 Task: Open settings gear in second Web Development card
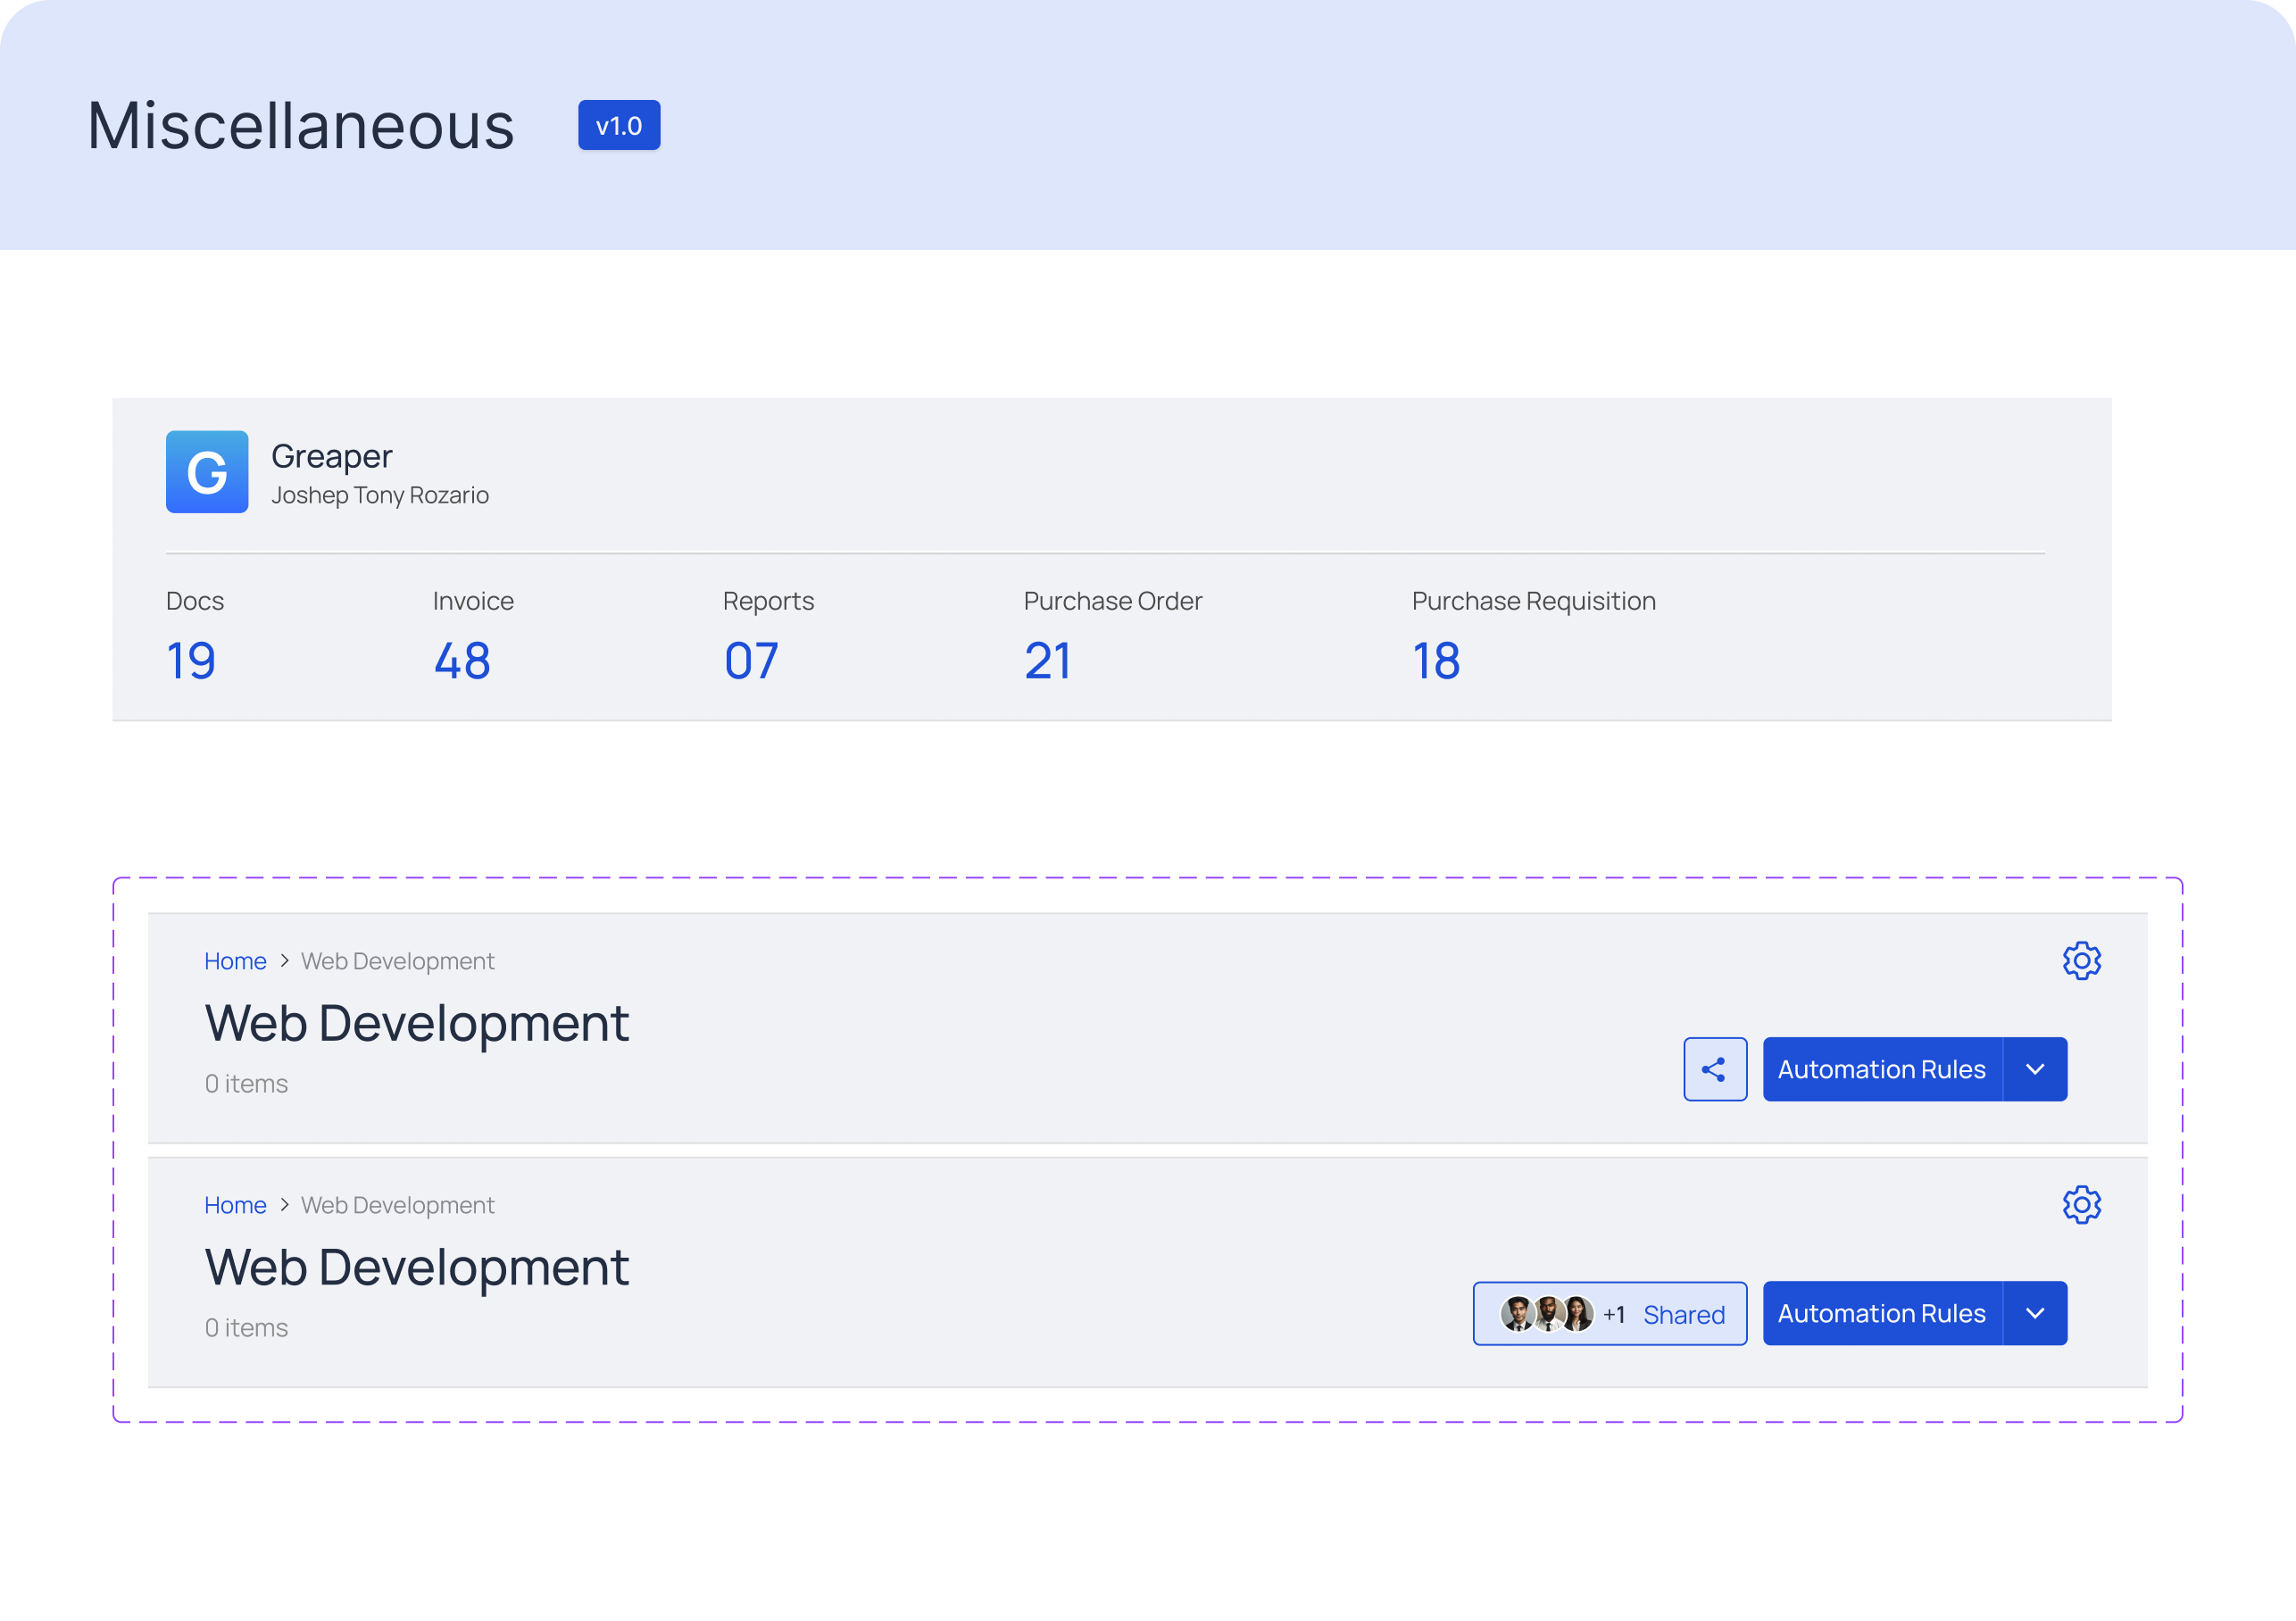click(2081, 1204)
